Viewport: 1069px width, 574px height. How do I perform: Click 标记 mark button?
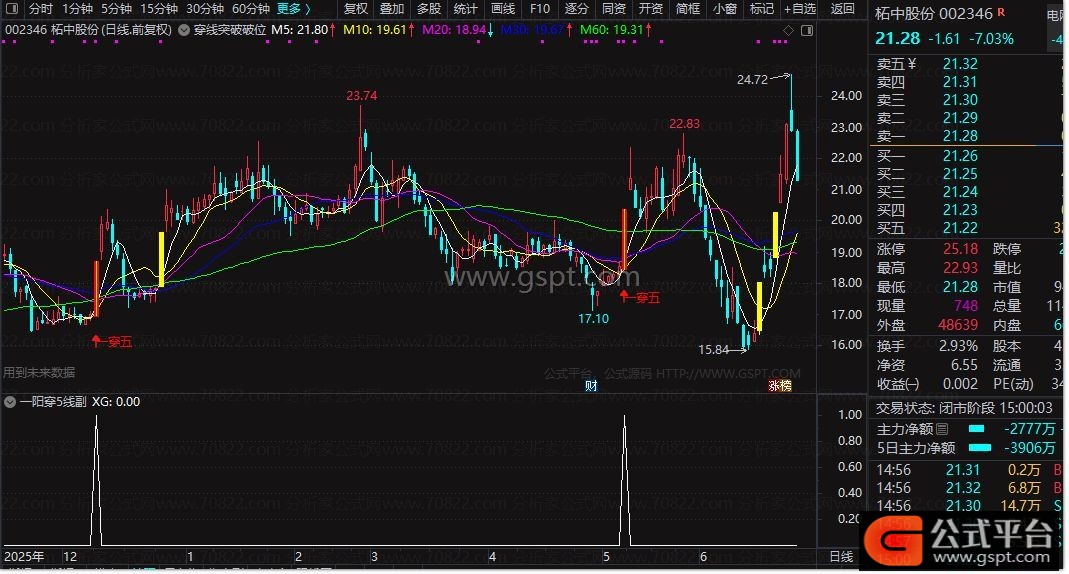[x=762, y=9]
